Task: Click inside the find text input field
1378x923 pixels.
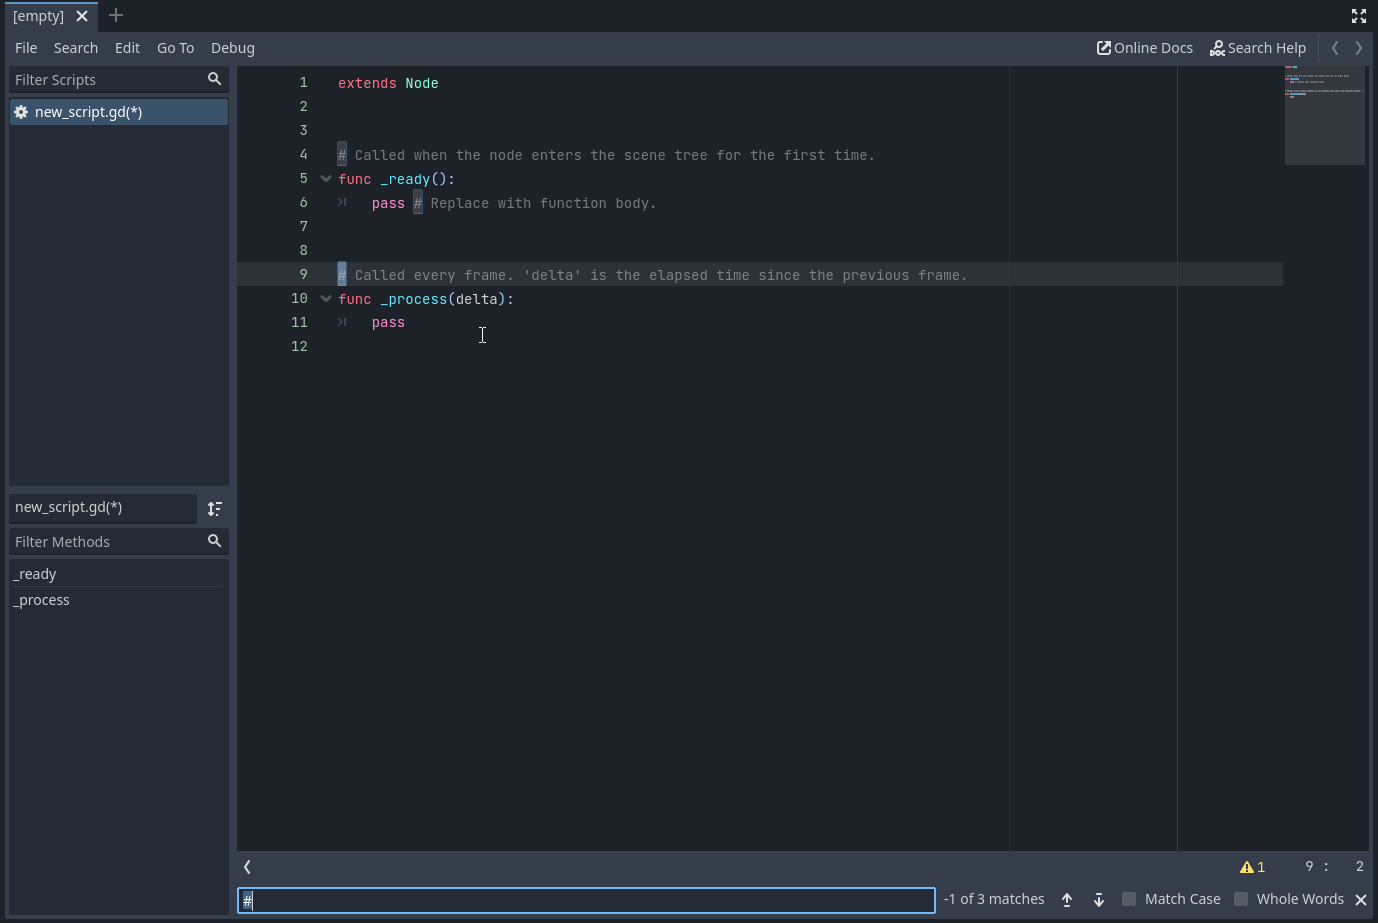Action: tap(585, 900)
